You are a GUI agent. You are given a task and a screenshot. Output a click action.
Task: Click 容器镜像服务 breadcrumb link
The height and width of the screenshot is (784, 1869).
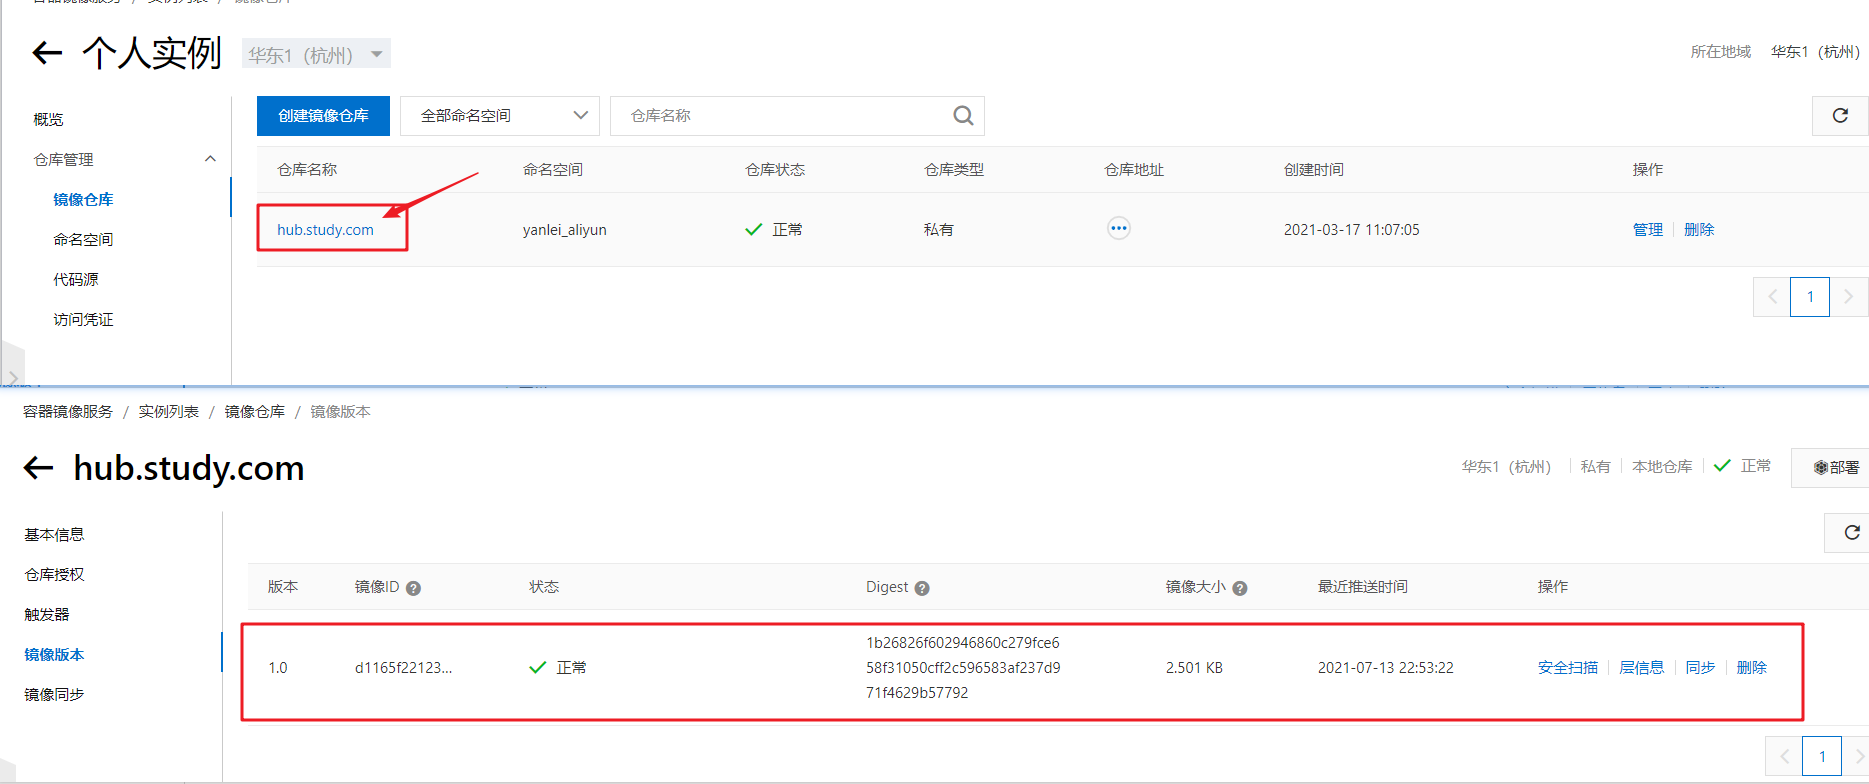pyautogui.click(x=68, y=411)
